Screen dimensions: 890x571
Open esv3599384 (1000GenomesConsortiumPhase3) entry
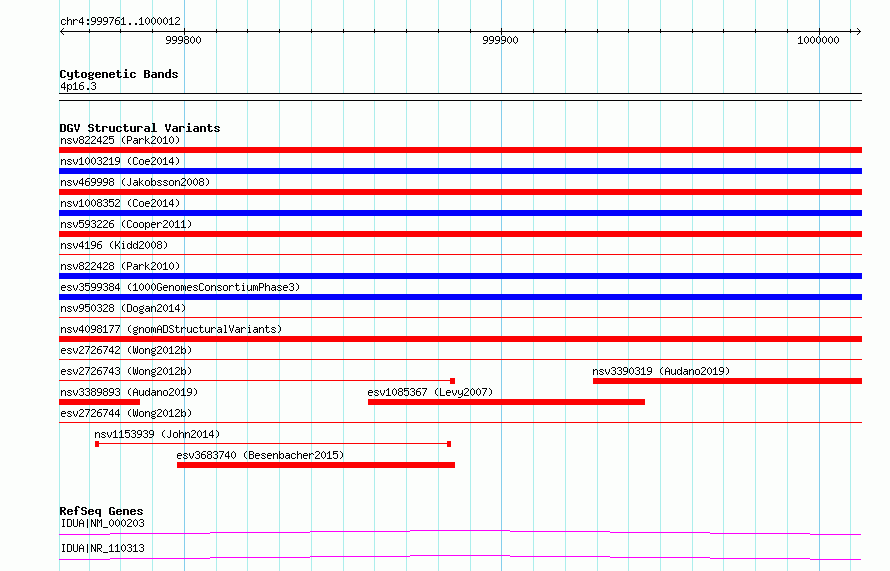[x=180, y=287]
